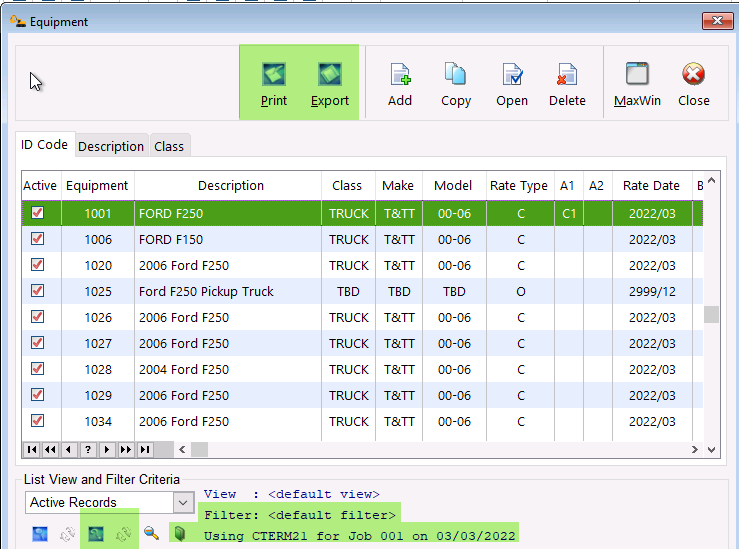Click the refresh arrows beside the green filter icon
Image resolution: width=739 pixels, height=549 pixels.
pos(123,534)
